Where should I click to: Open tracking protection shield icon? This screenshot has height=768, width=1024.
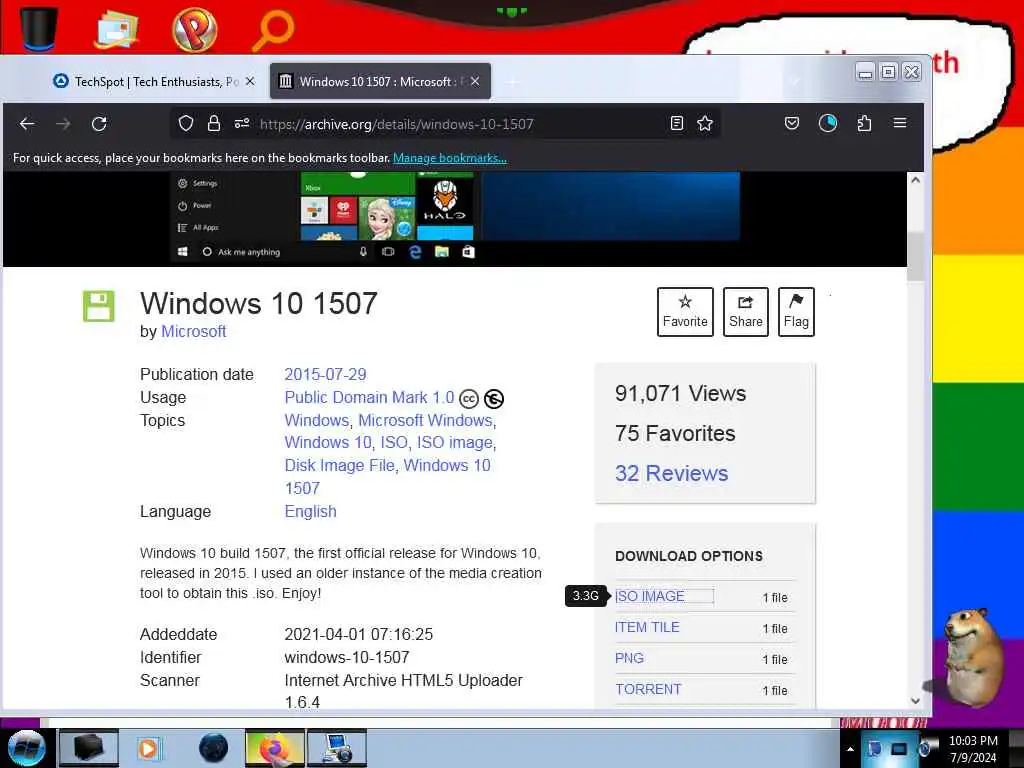coord(185,123)
